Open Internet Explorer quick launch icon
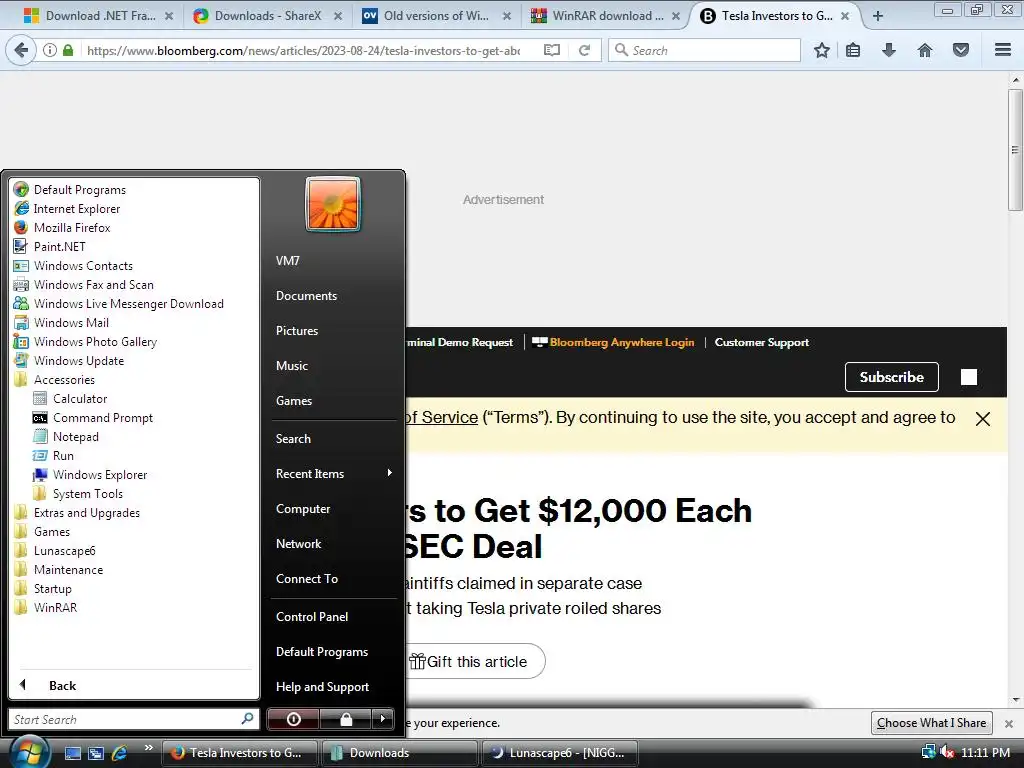1024x768 pixels. pos(120,753)
